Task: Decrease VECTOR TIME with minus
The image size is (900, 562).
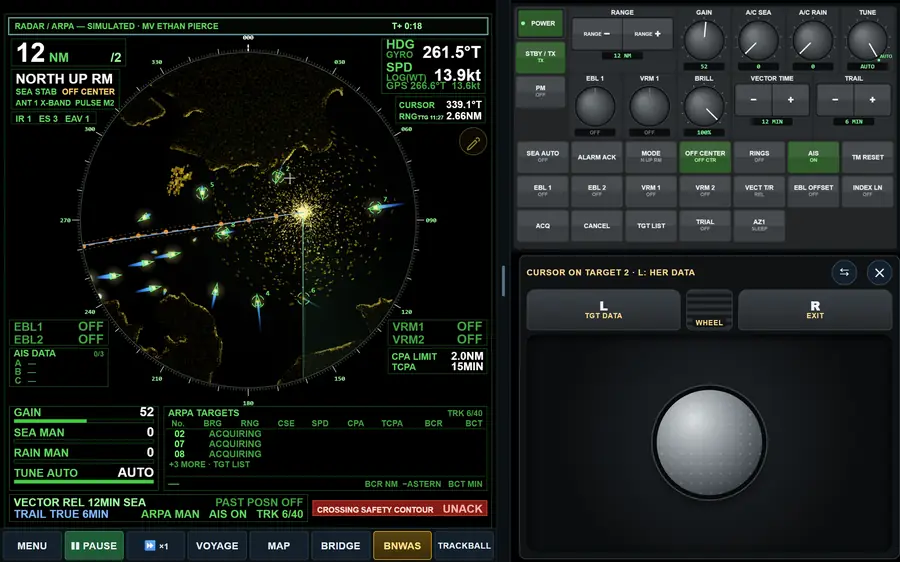Action: tap(753, 100)
